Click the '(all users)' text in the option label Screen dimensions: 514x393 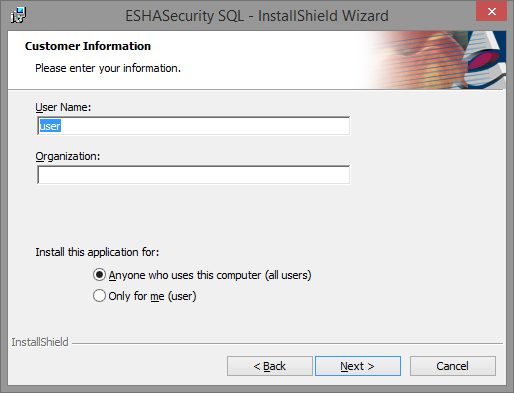[288, 275]
